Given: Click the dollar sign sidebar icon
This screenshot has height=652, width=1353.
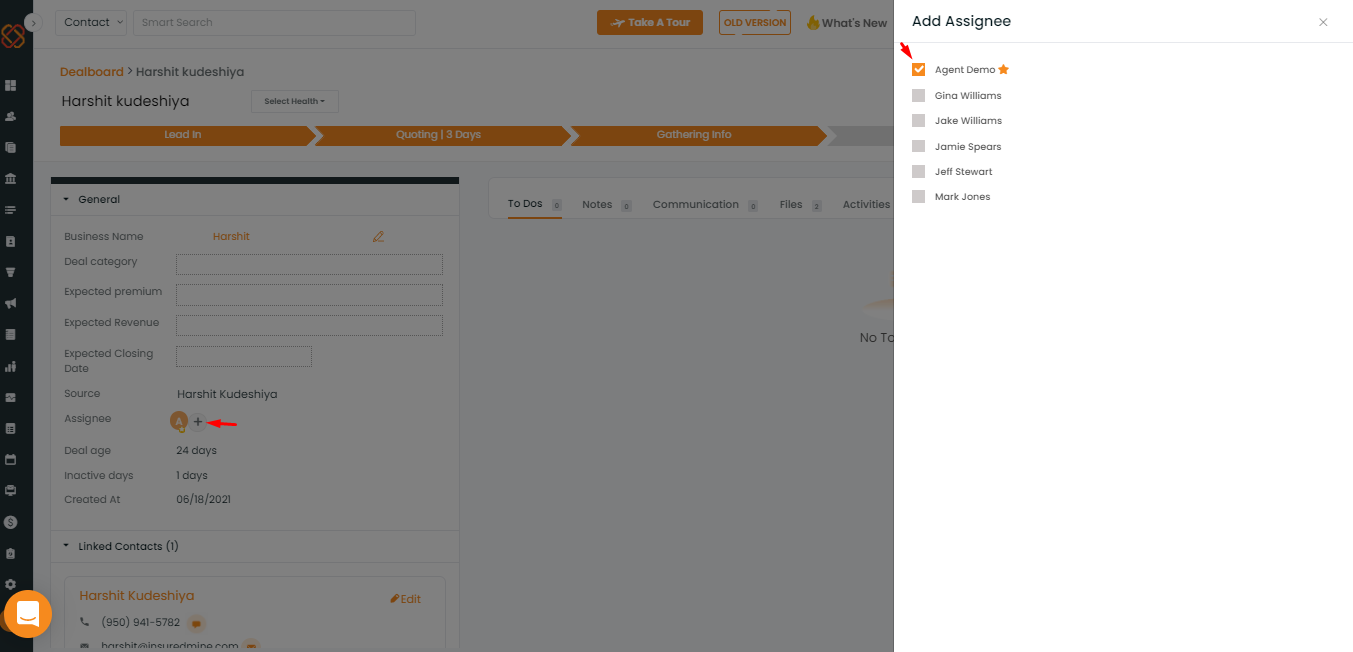Looking at the screenshot, I should click(11, 522).
